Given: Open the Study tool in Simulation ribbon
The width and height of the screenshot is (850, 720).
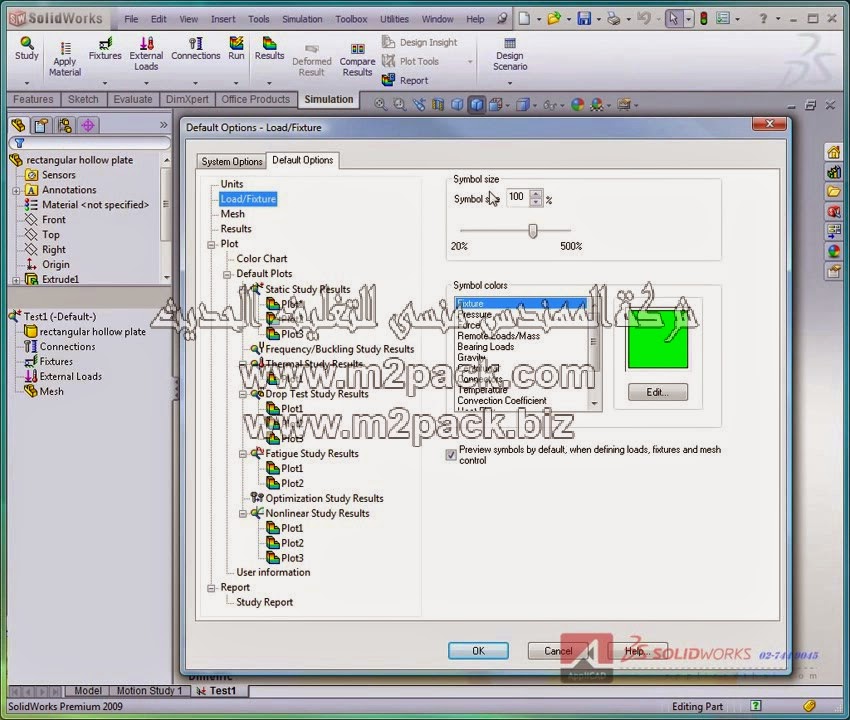Looking at the screenshot, I should click(x=27, y=48).
